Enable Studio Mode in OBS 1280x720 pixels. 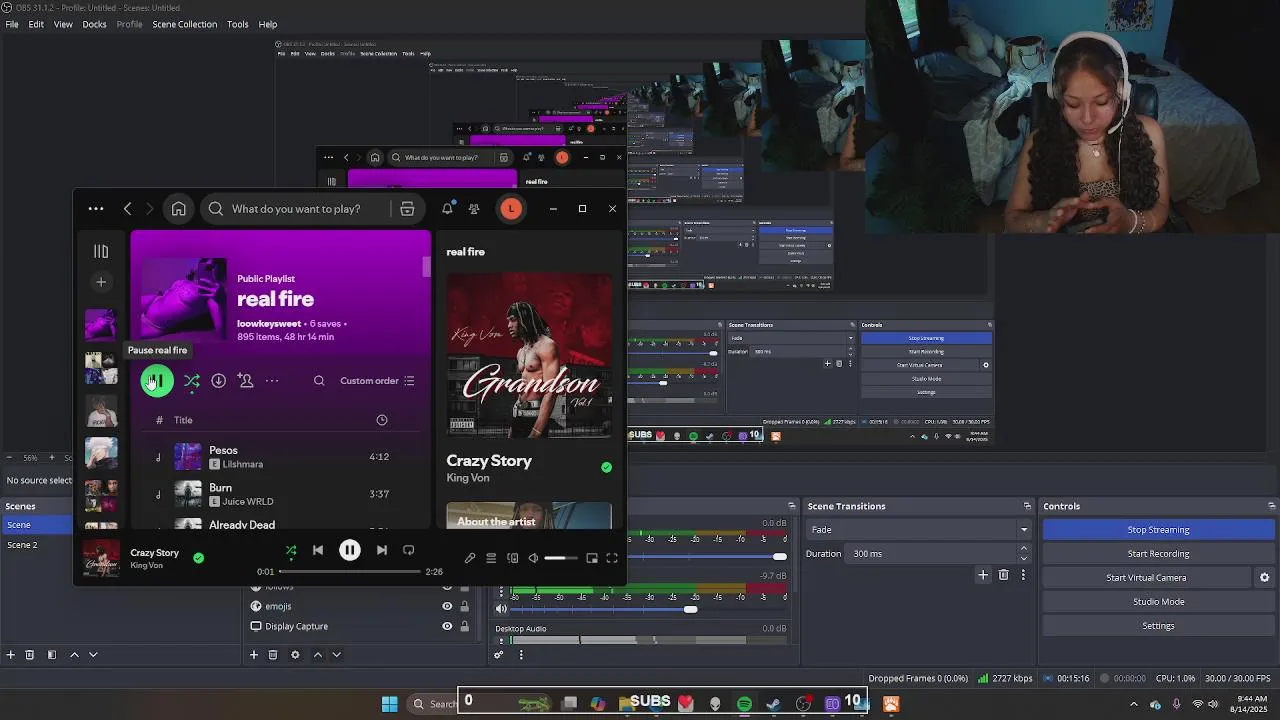(1158, 602)
